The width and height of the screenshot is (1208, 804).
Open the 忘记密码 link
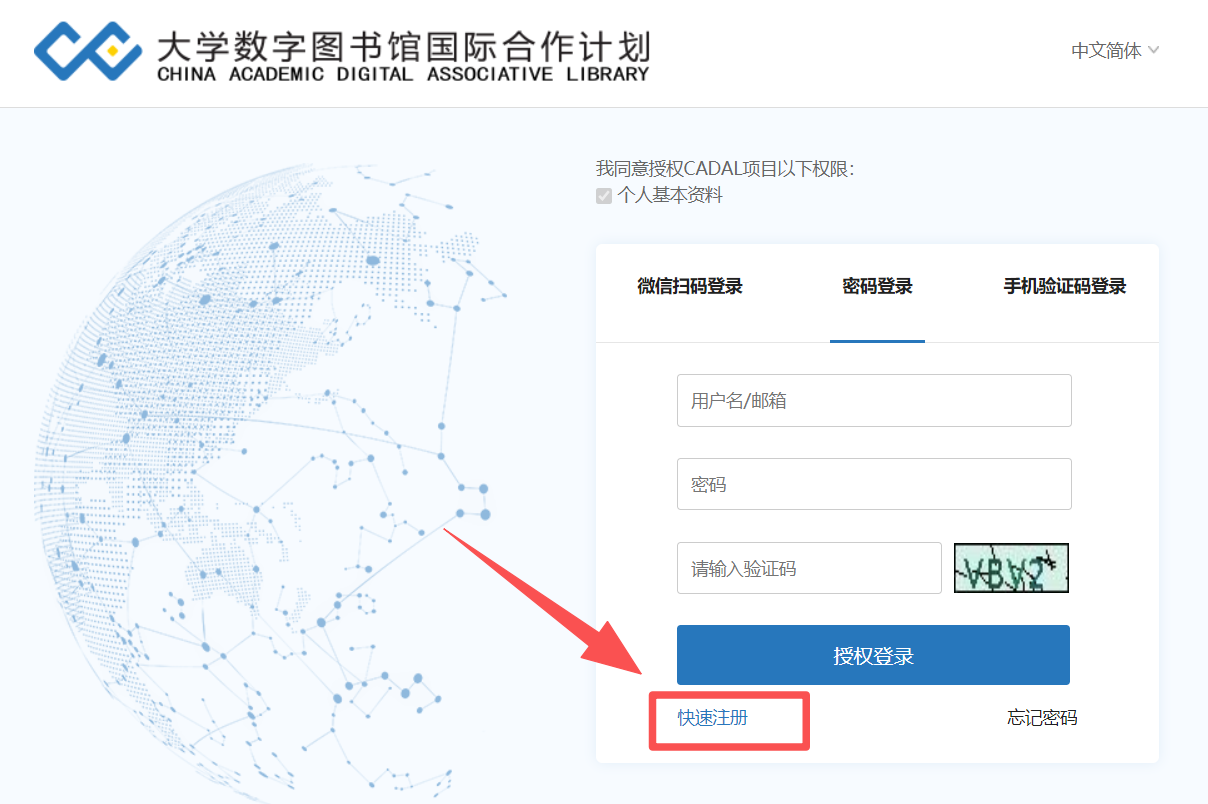(x=1042, y=718)
